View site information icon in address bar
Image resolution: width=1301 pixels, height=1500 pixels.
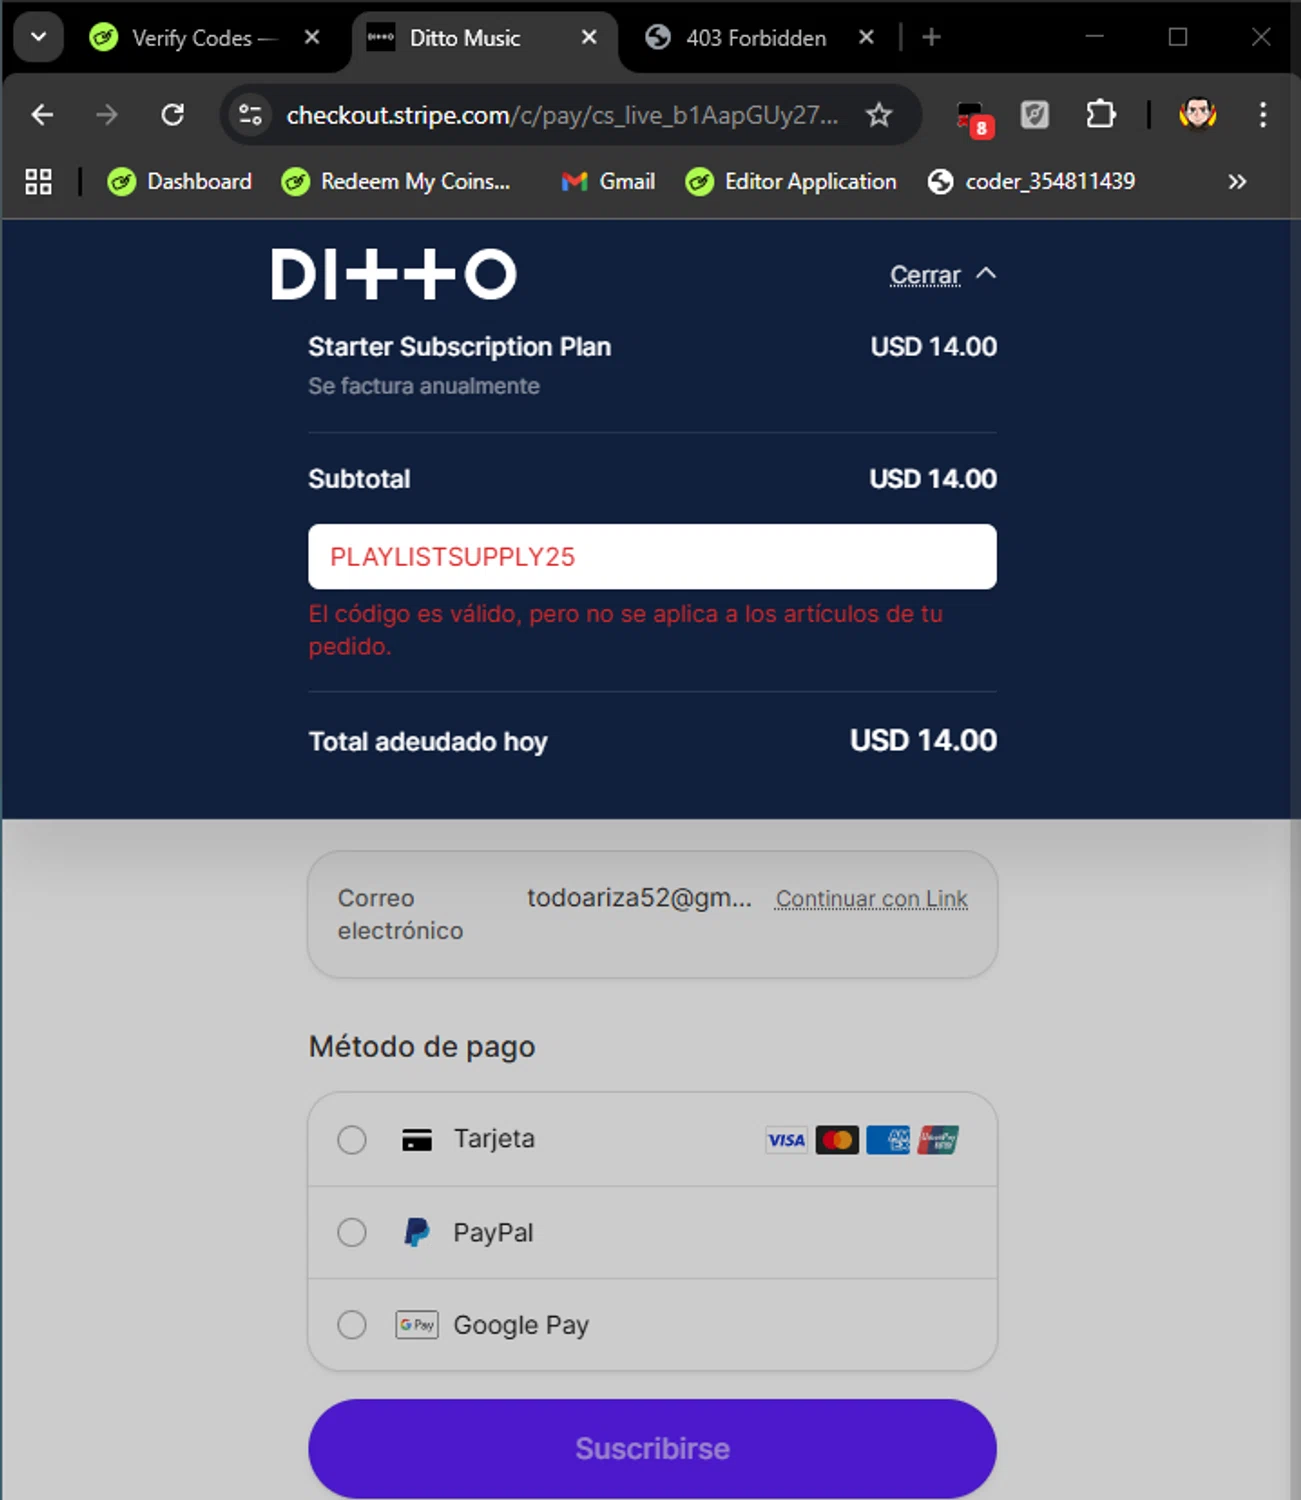click(x=251, y=115)
